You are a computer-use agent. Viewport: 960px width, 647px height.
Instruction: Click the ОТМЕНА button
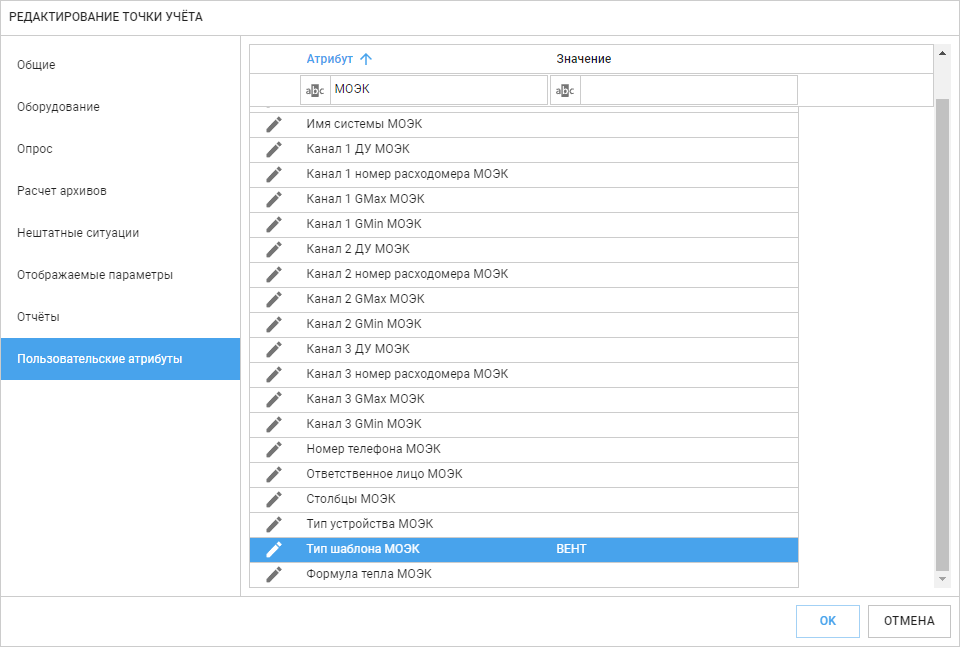coord(909,621)
